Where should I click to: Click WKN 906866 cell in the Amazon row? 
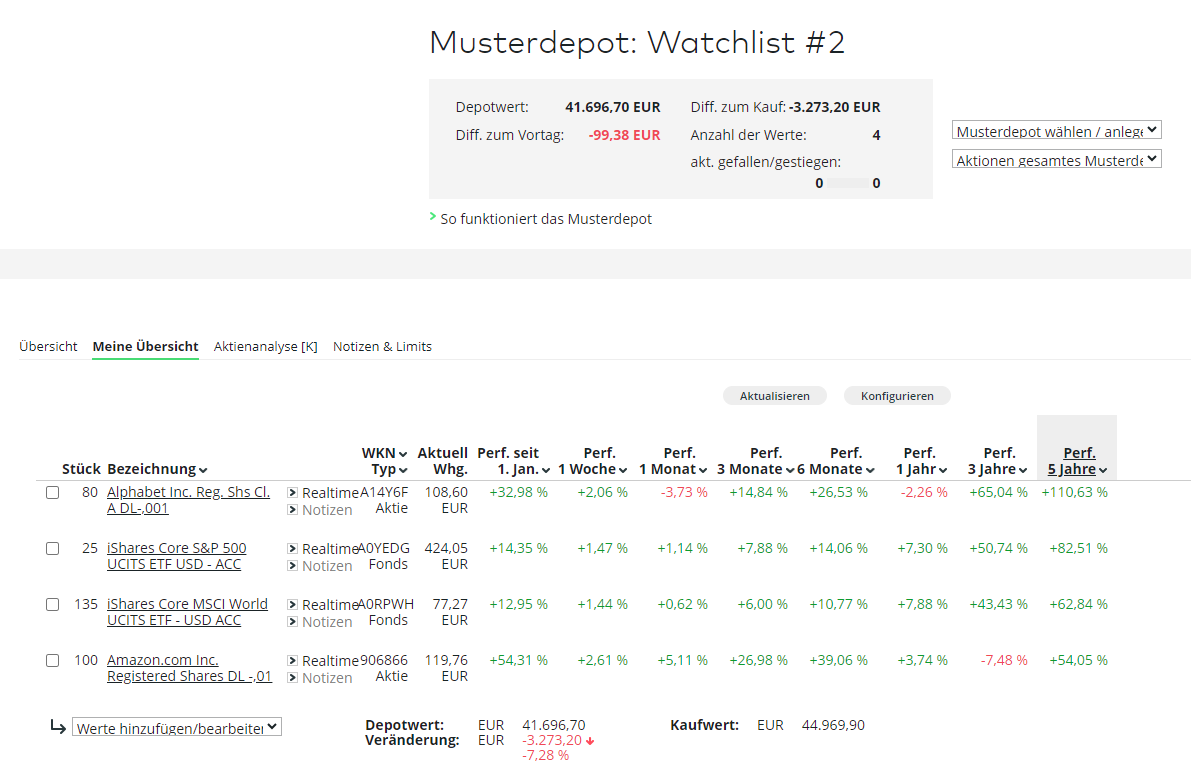(x=384, y=660)
